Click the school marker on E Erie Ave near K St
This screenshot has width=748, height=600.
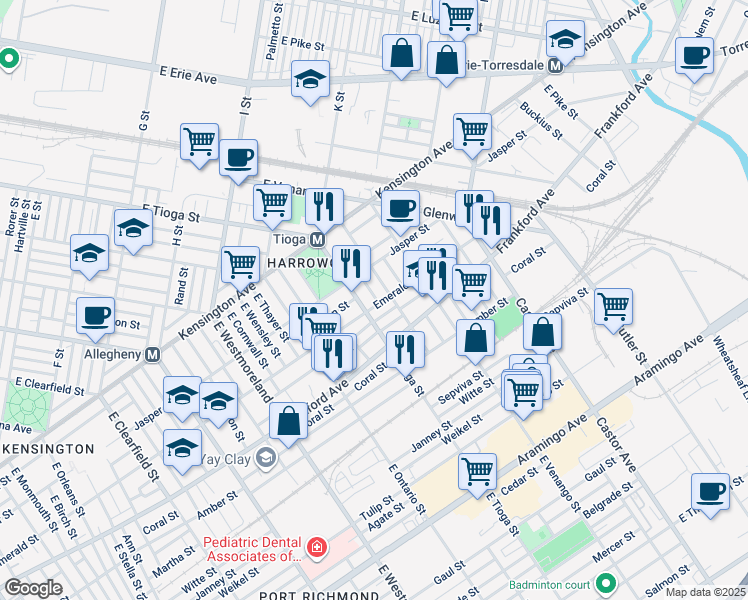311,81
